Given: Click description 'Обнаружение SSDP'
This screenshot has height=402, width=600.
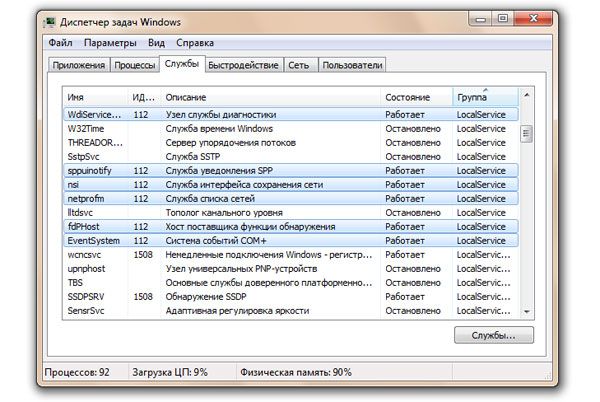Looking at the screenshot, I should tap(206, 296).
